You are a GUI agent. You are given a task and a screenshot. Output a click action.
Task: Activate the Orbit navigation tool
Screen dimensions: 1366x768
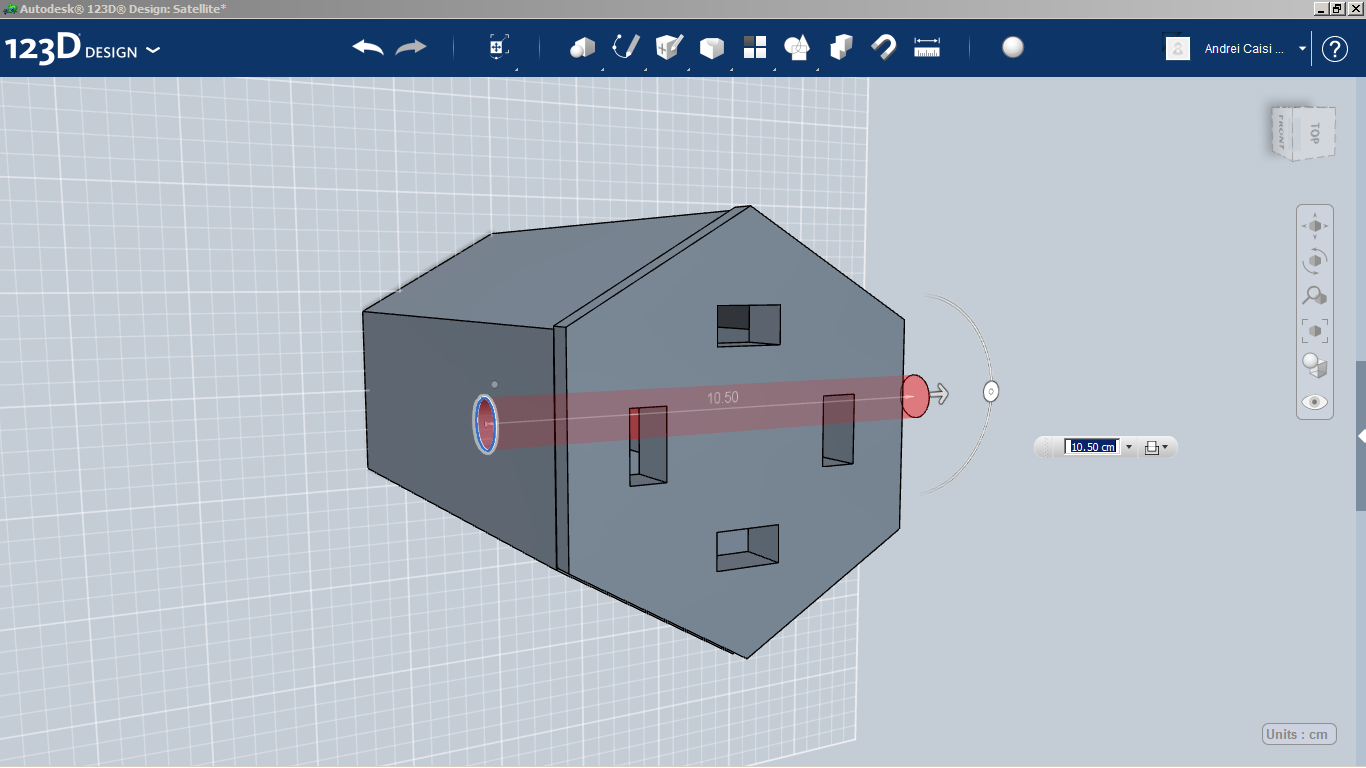(x=1315, y=261)
